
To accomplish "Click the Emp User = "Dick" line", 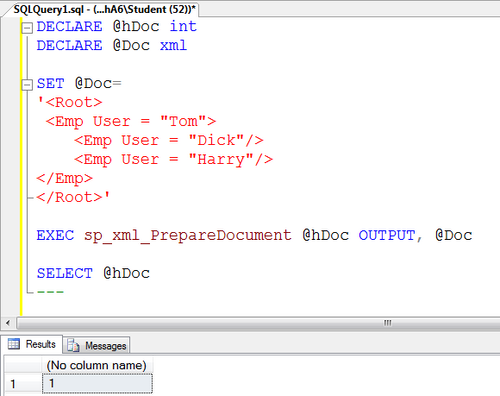I will coord(169,140).
